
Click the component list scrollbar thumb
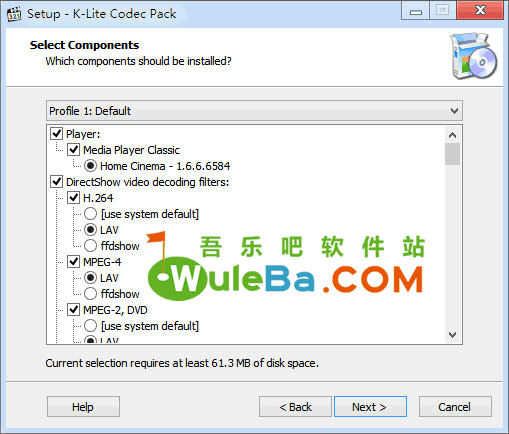452,154
